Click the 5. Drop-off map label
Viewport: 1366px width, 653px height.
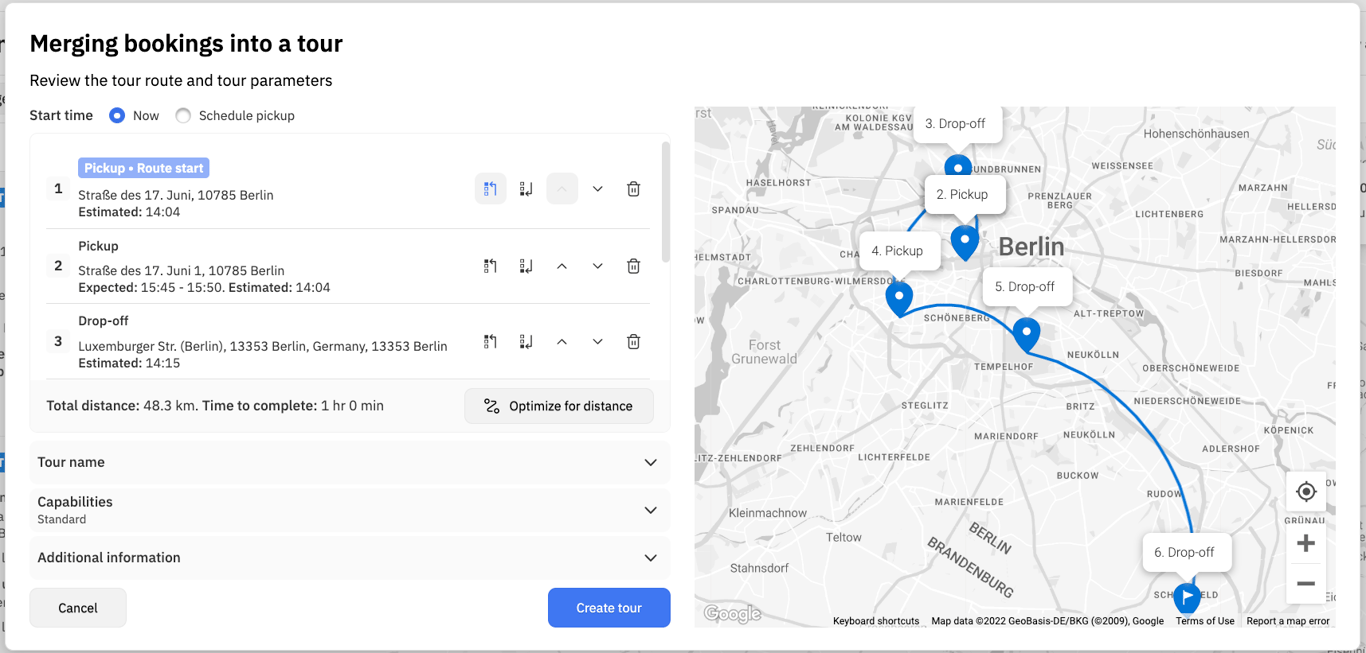[1027, 286]
